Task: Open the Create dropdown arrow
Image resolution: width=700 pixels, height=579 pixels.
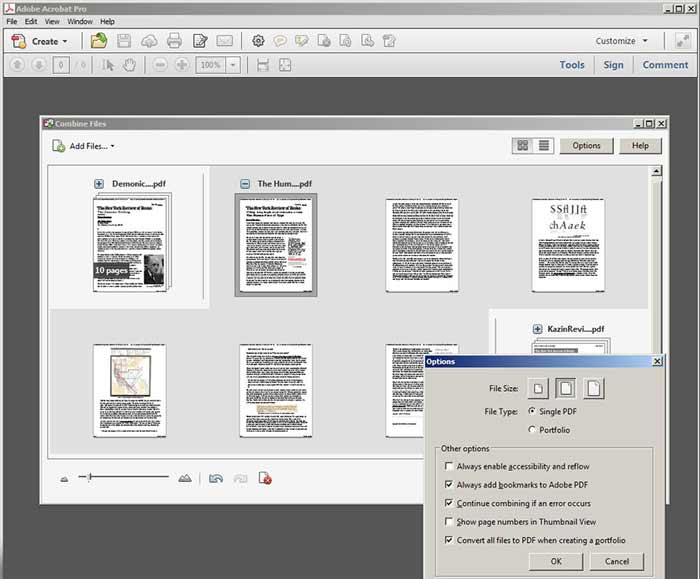Action: coord(65,42)
